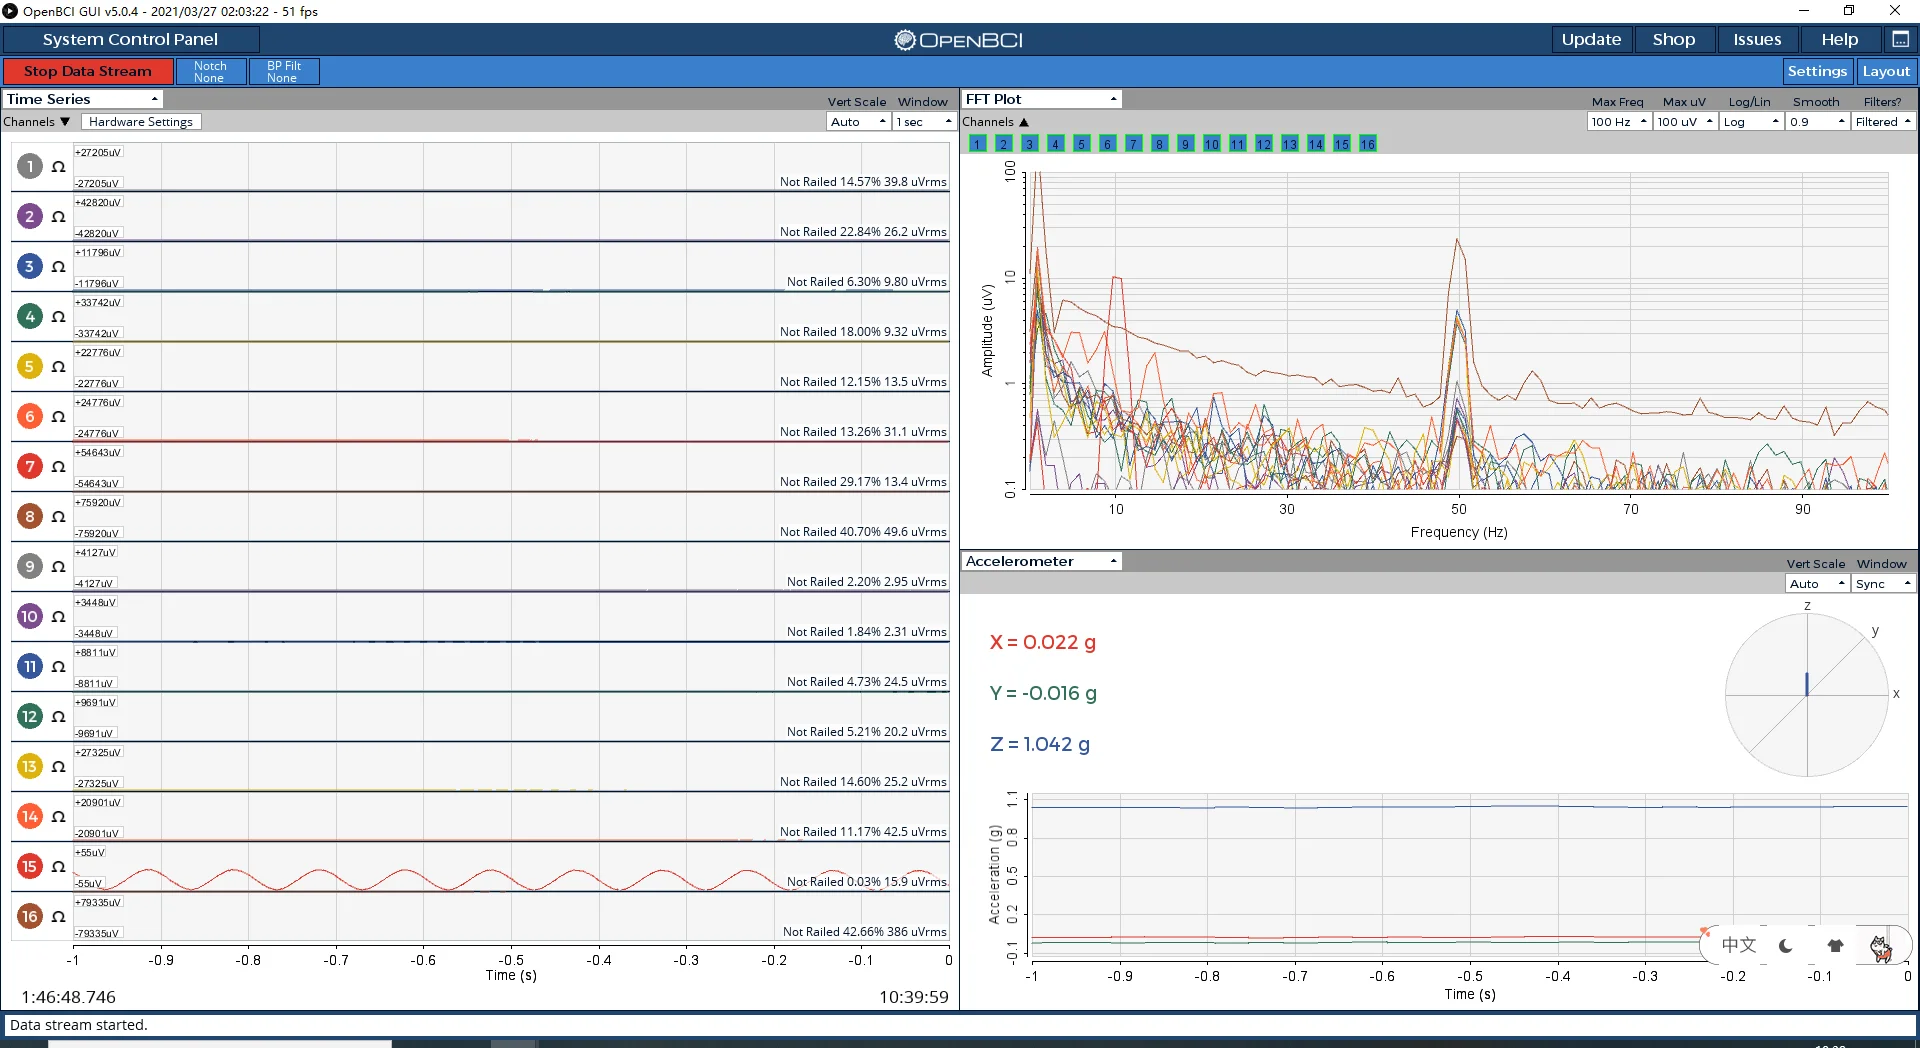The height and width of the screenshot is (1048, 1920).
Task: Click the 中文 input language indicator
Action: click(x=1738, y=945)
